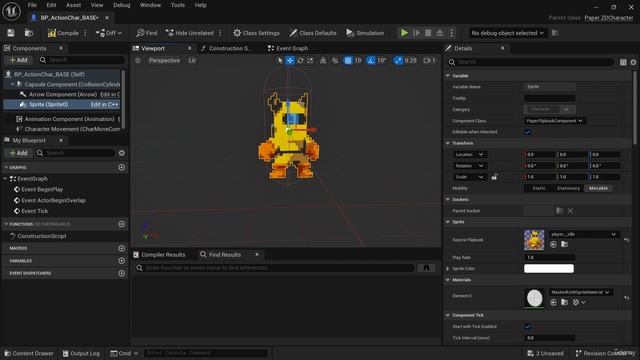The image size is (640, 360).
Task: Open the Perspective view dropdown
Action: (164, 60)
